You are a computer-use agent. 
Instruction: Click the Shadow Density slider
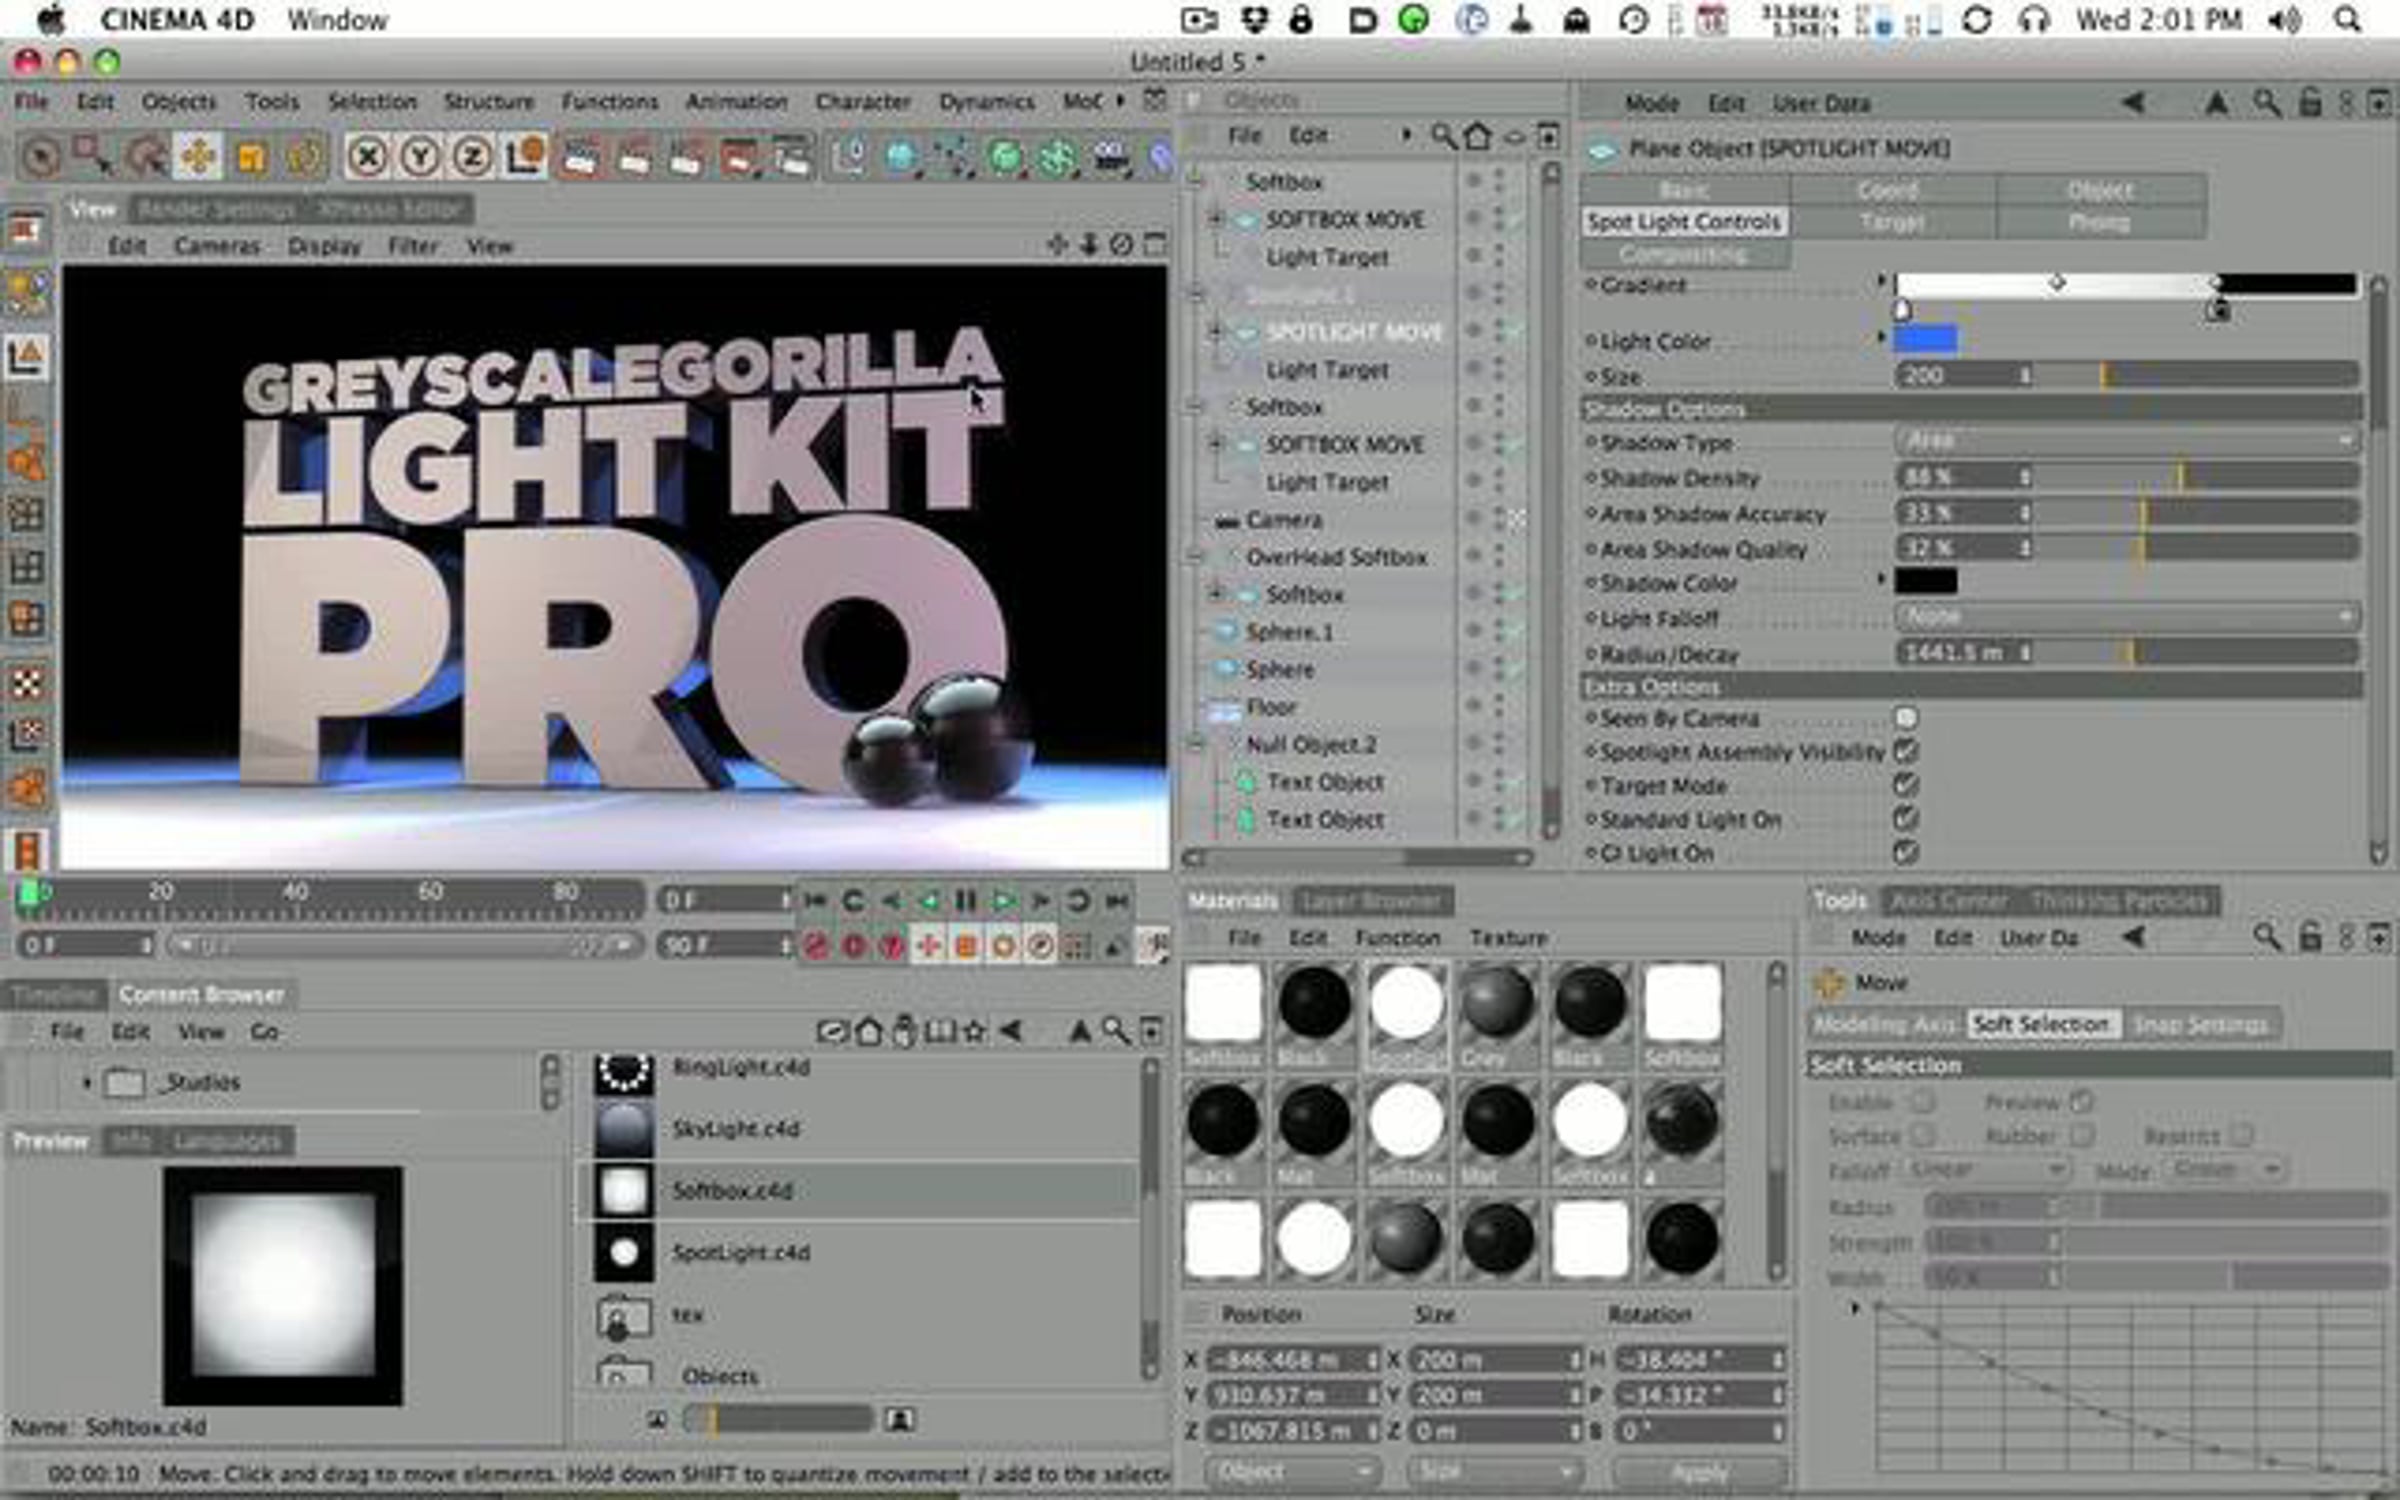2195,477
